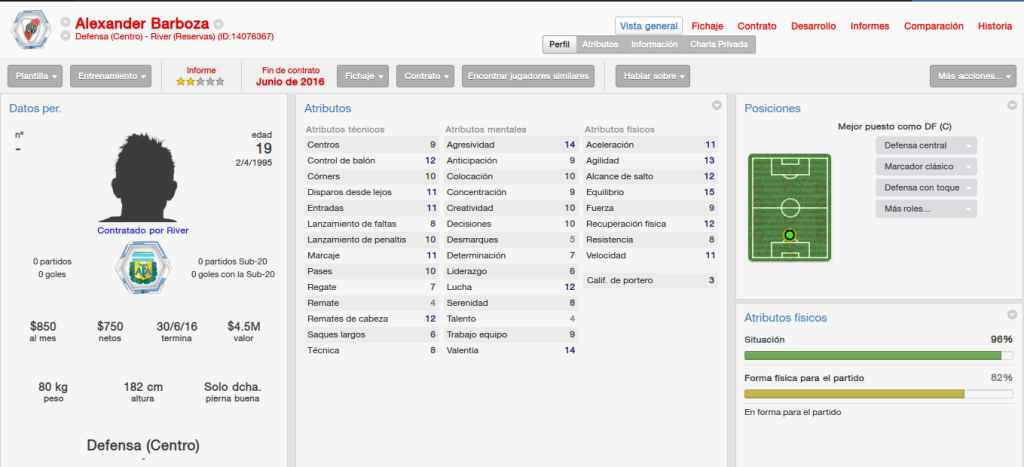Select the Información view toggle
The height and width of the screenshot is (467, 1024).
click(654, 44)
